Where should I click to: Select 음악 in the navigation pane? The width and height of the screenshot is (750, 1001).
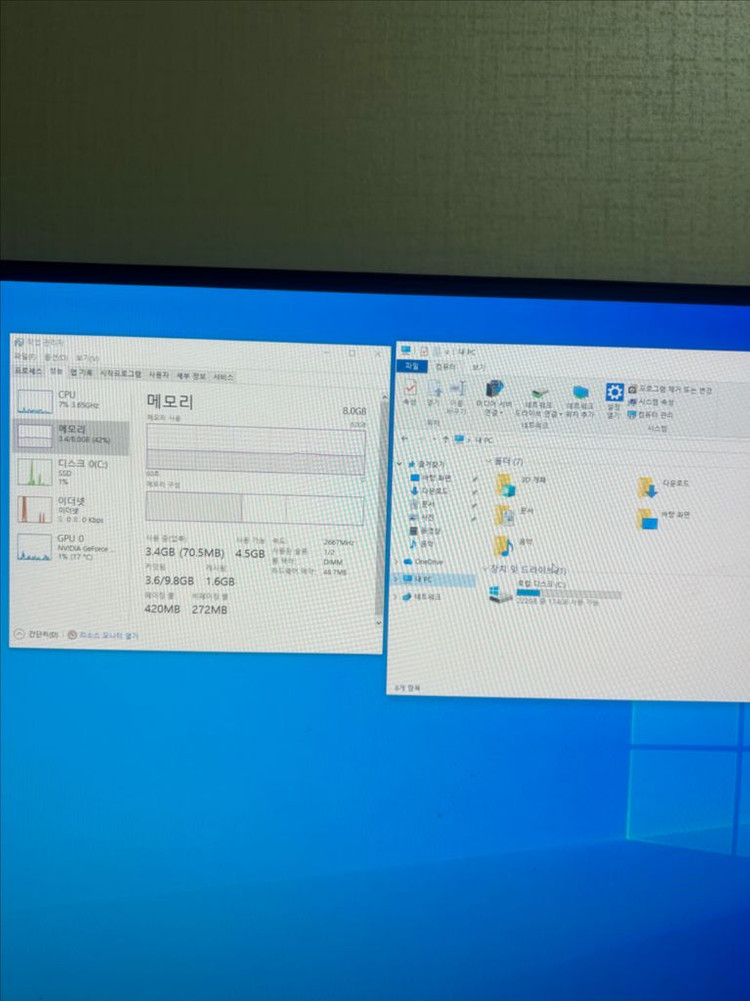pos(421,544)
